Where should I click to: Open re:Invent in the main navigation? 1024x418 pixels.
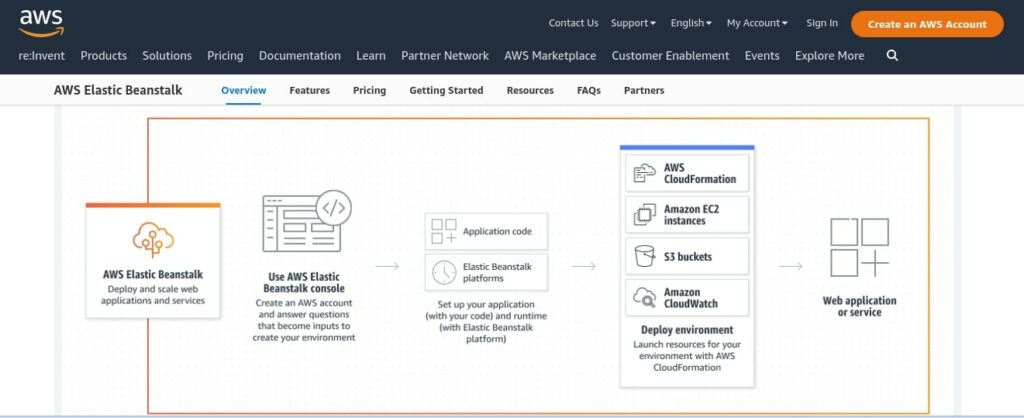42,56
